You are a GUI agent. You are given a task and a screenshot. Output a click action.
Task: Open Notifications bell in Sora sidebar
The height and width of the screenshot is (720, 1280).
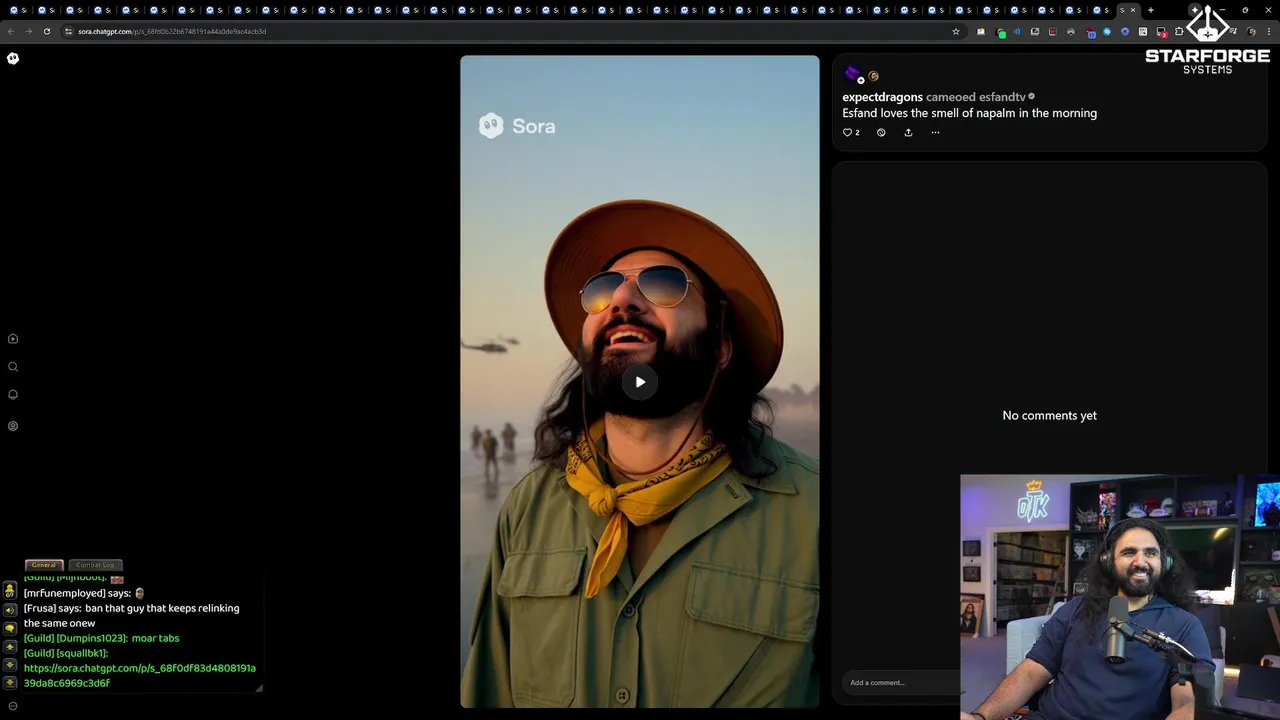[x=13, y=394]
